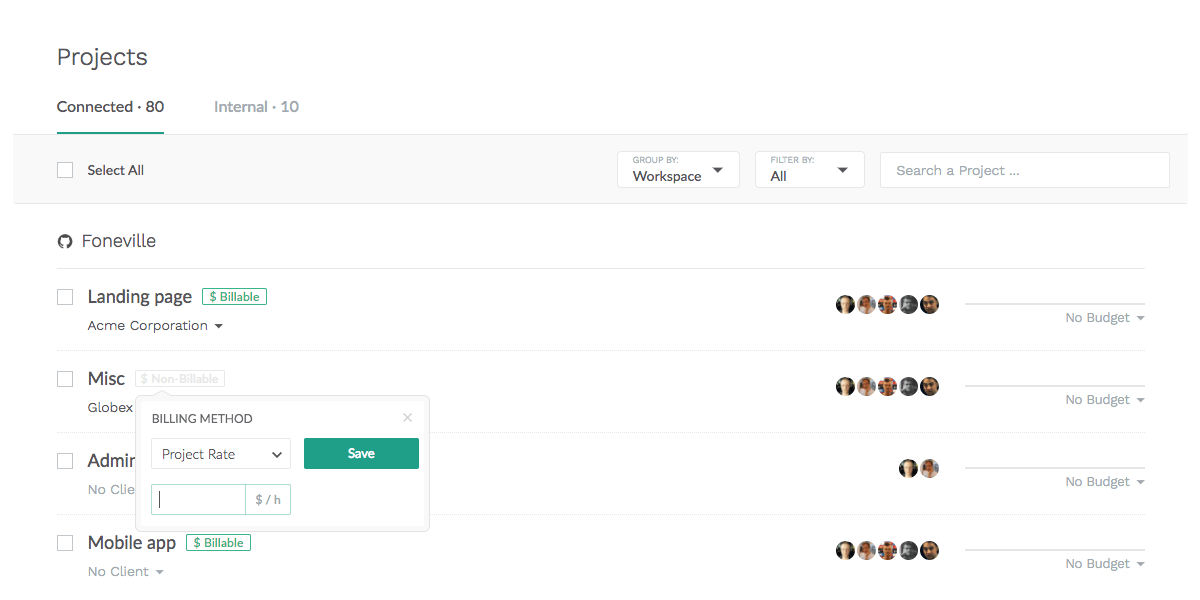1200x600 pixels.
Task: Open No Budget dropdown for Admin
Action: click(1104, 482)
